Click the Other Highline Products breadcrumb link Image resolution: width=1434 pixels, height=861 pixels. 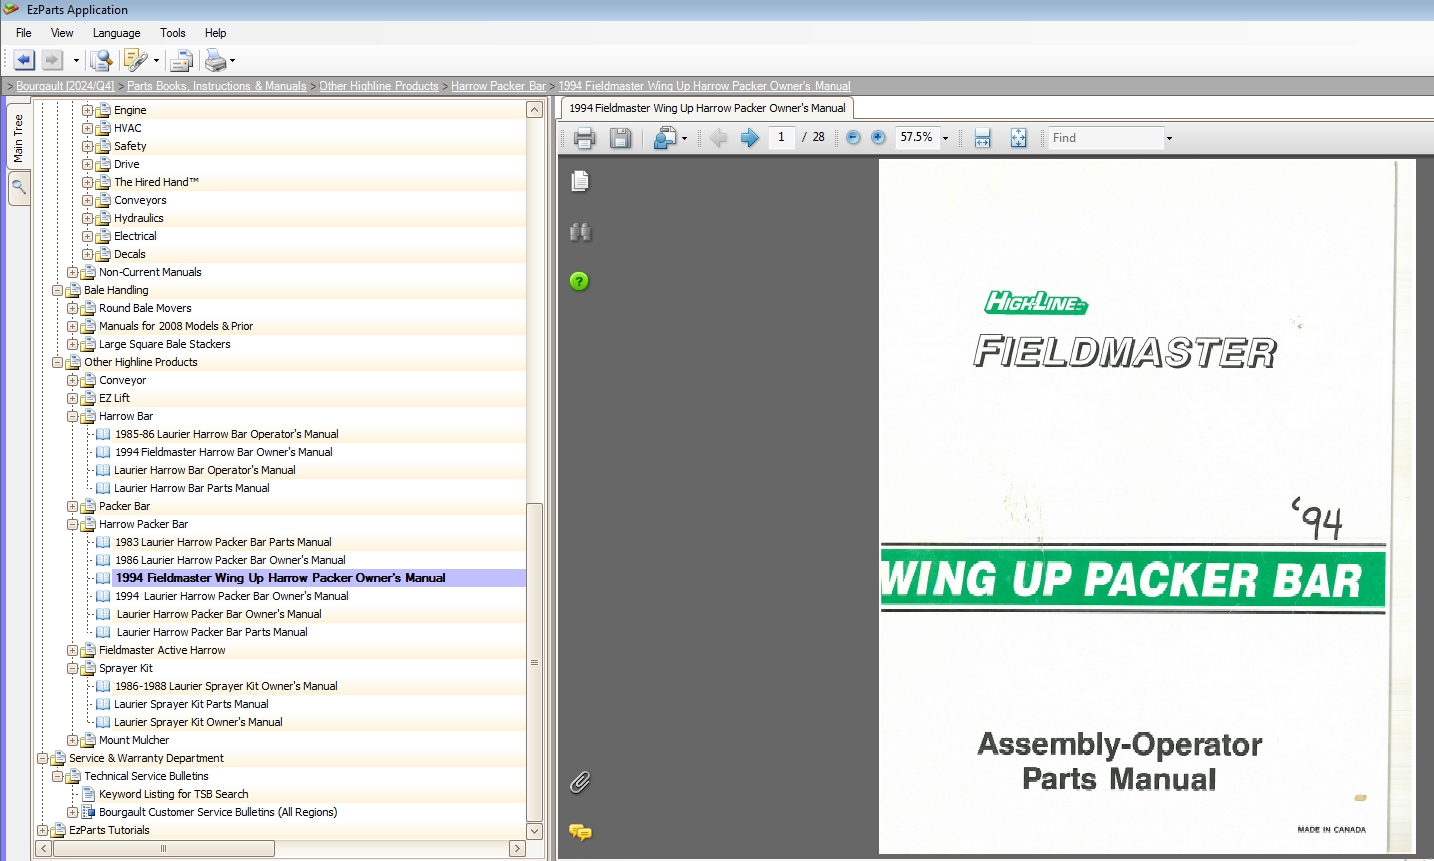click(379, 86)
